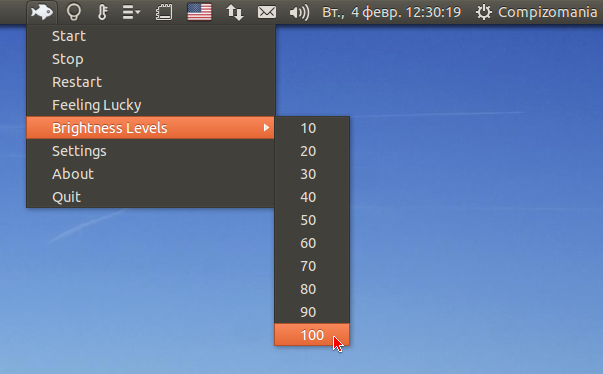The width and height of the screenshot is (603, 374).
Task: Set brightness level to 40
Action: pos(312,197)
